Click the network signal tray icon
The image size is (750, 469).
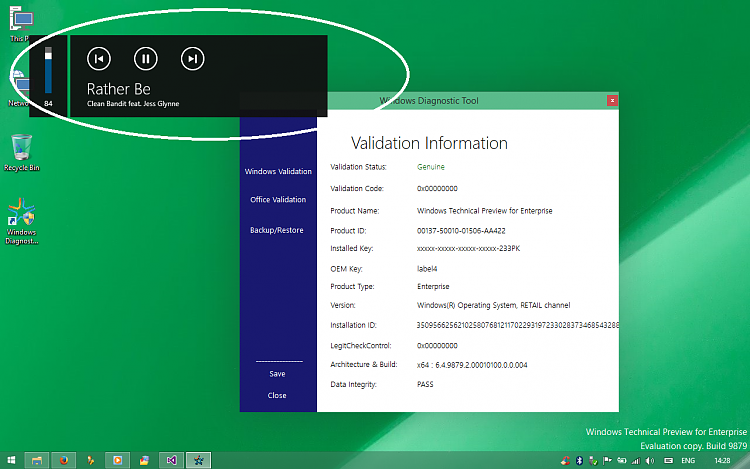tap(636, 461)
